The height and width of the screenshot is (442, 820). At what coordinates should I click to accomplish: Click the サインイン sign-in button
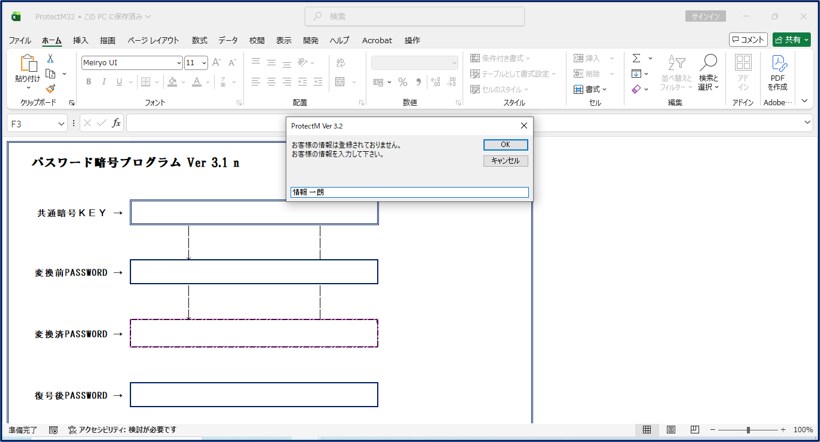click(705, 17)
